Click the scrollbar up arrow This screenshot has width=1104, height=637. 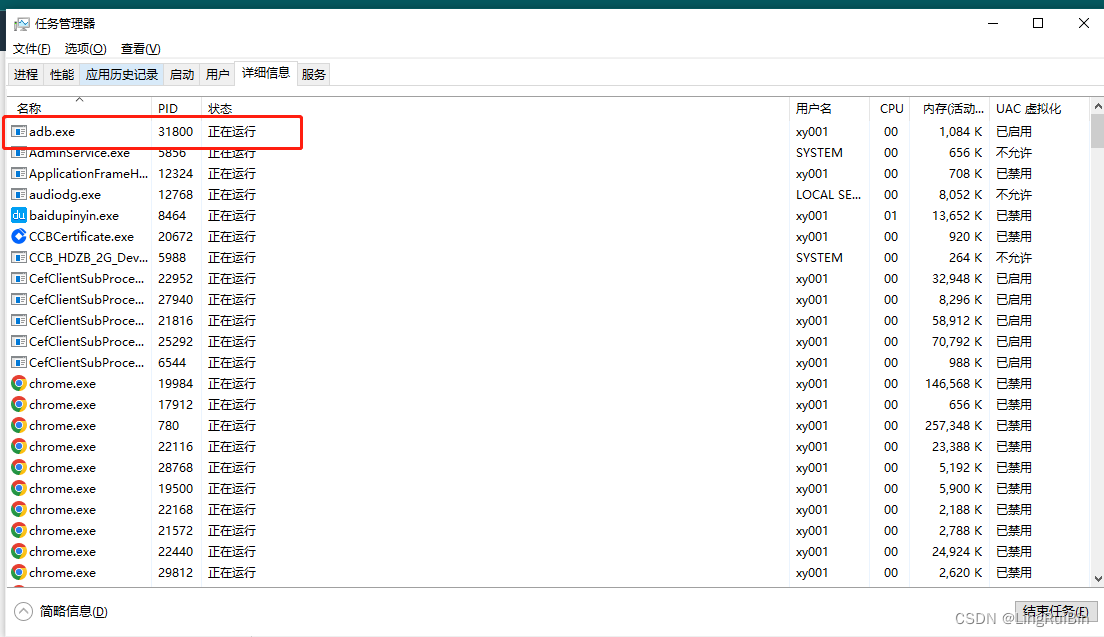pos(1098,106)
